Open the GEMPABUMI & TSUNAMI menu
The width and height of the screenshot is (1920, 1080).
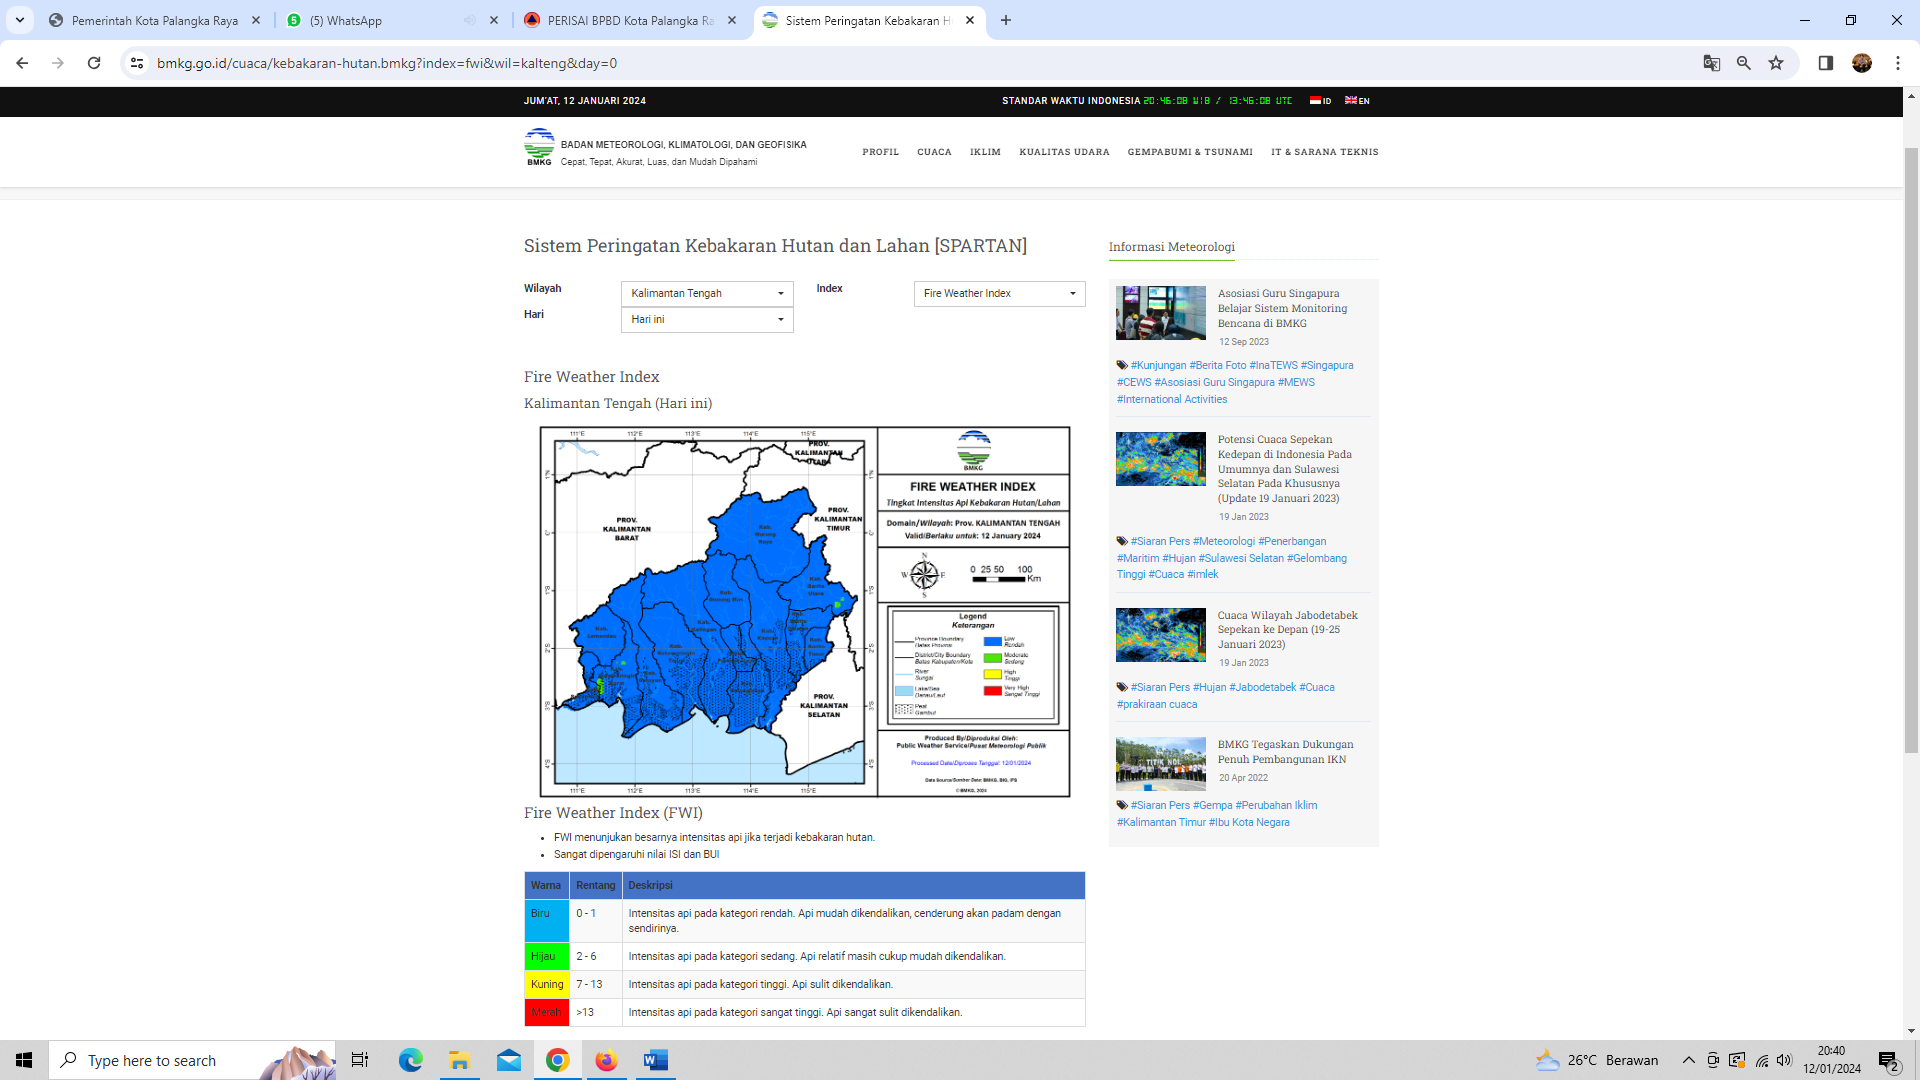click(x=1190, y=152)
